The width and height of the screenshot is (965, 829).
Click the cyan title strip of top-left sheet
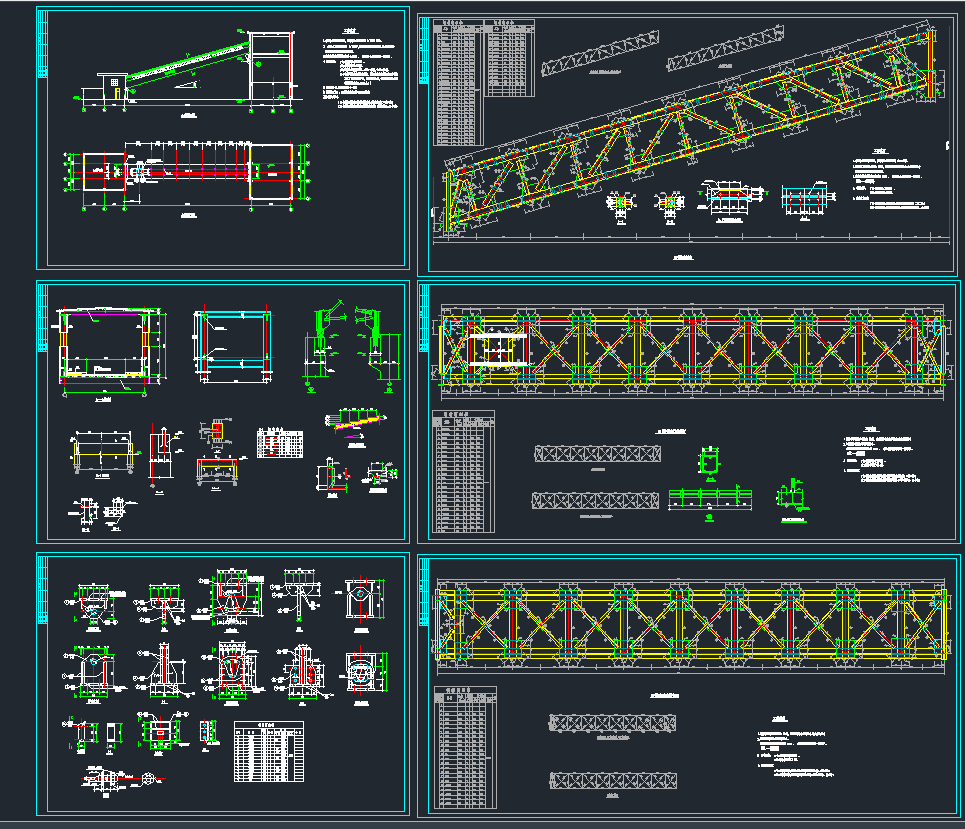[42, 45]
